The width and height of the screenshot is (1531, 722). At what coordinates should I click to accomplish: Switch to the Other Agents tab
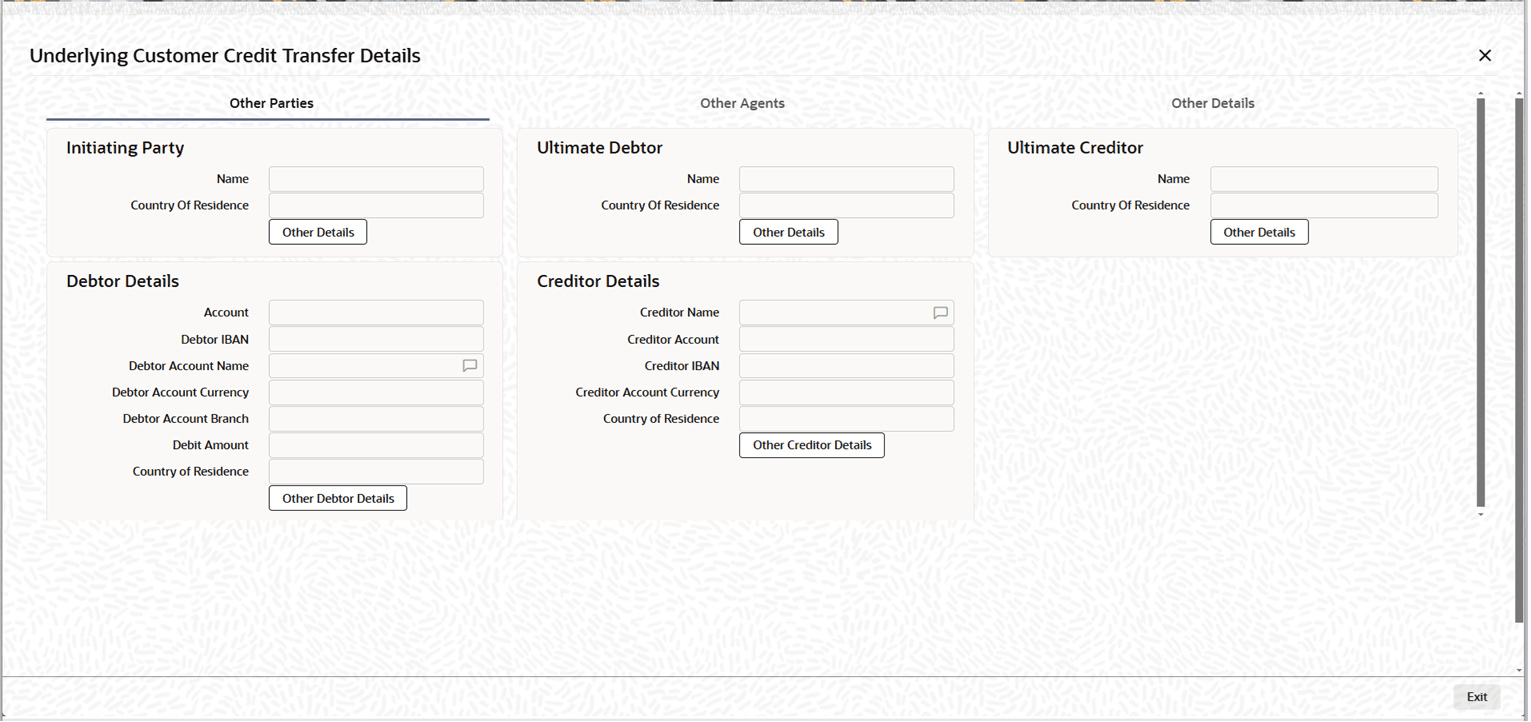click(x=742, y=103)
